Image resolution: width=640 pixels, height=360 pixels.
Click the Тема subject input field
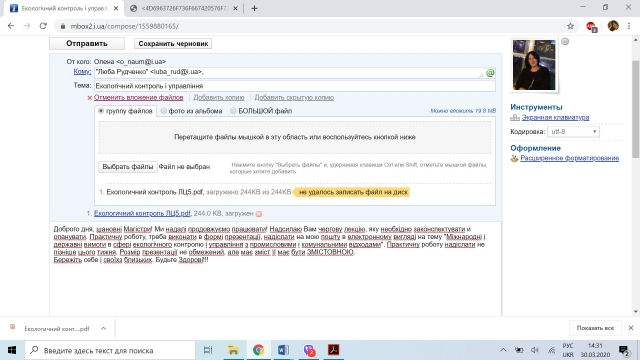point(295,86)
